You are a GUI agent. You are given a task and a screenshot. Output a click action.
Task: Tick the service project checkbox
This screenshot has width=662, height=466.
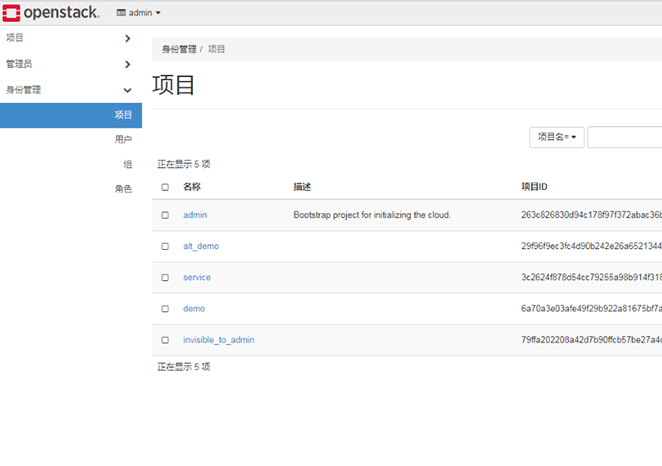(x=165, y=277)
